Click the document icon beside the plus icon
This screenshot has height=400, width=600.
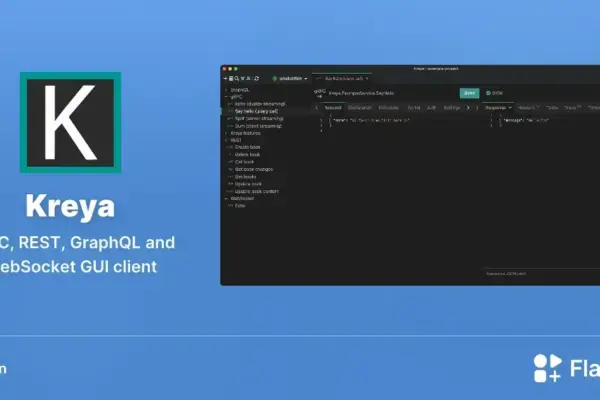pyautogui.click(x=231, y=78)
